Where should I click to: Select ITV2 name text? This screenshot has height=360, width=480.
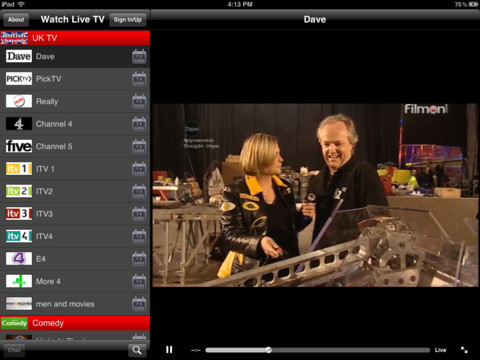(44, 191)
